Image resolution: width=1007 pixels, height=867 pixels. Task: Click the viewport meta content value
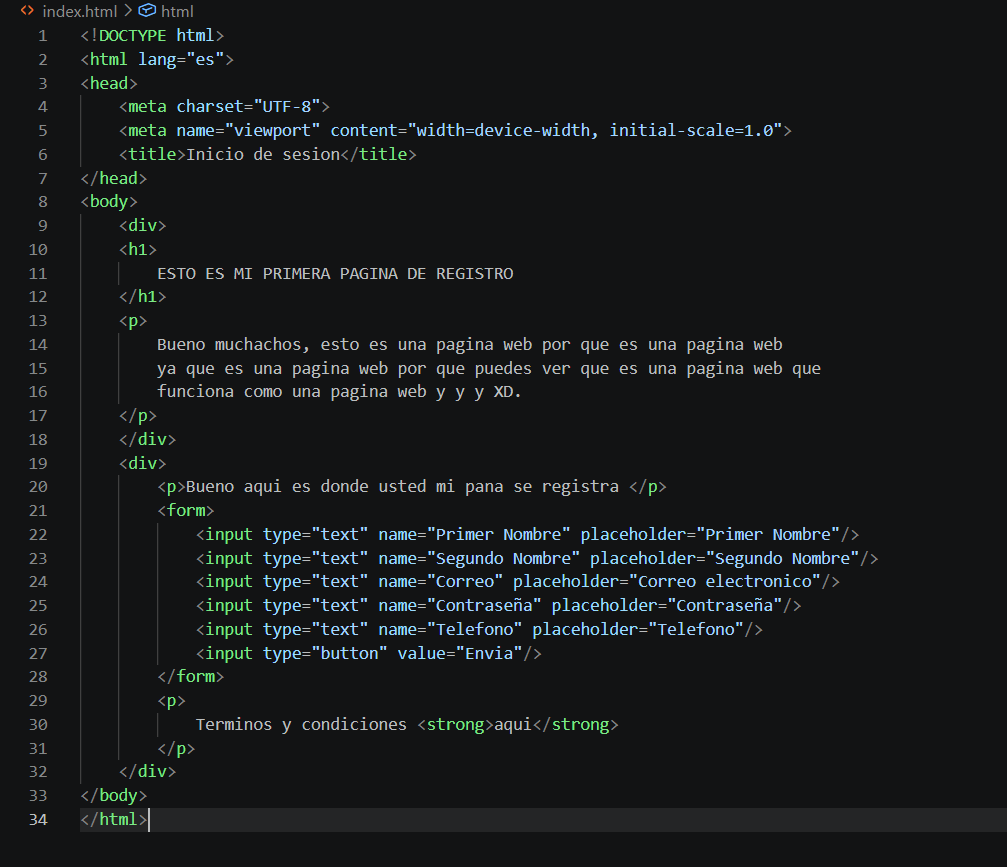(x=595, y=130)
